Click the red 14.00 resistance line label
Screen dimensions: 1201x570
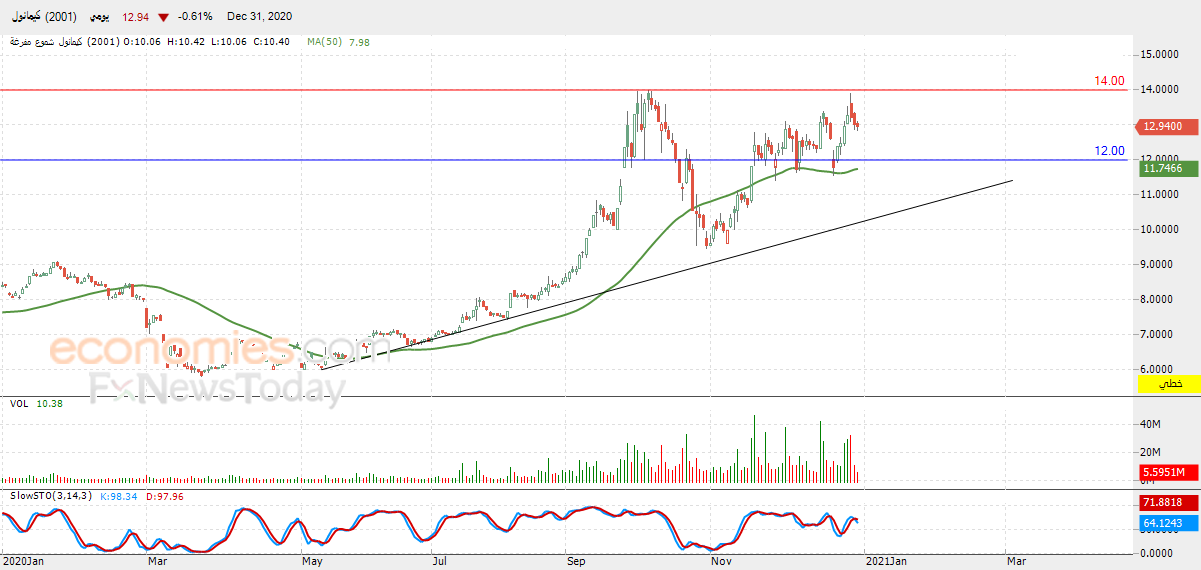[1109, 81]
